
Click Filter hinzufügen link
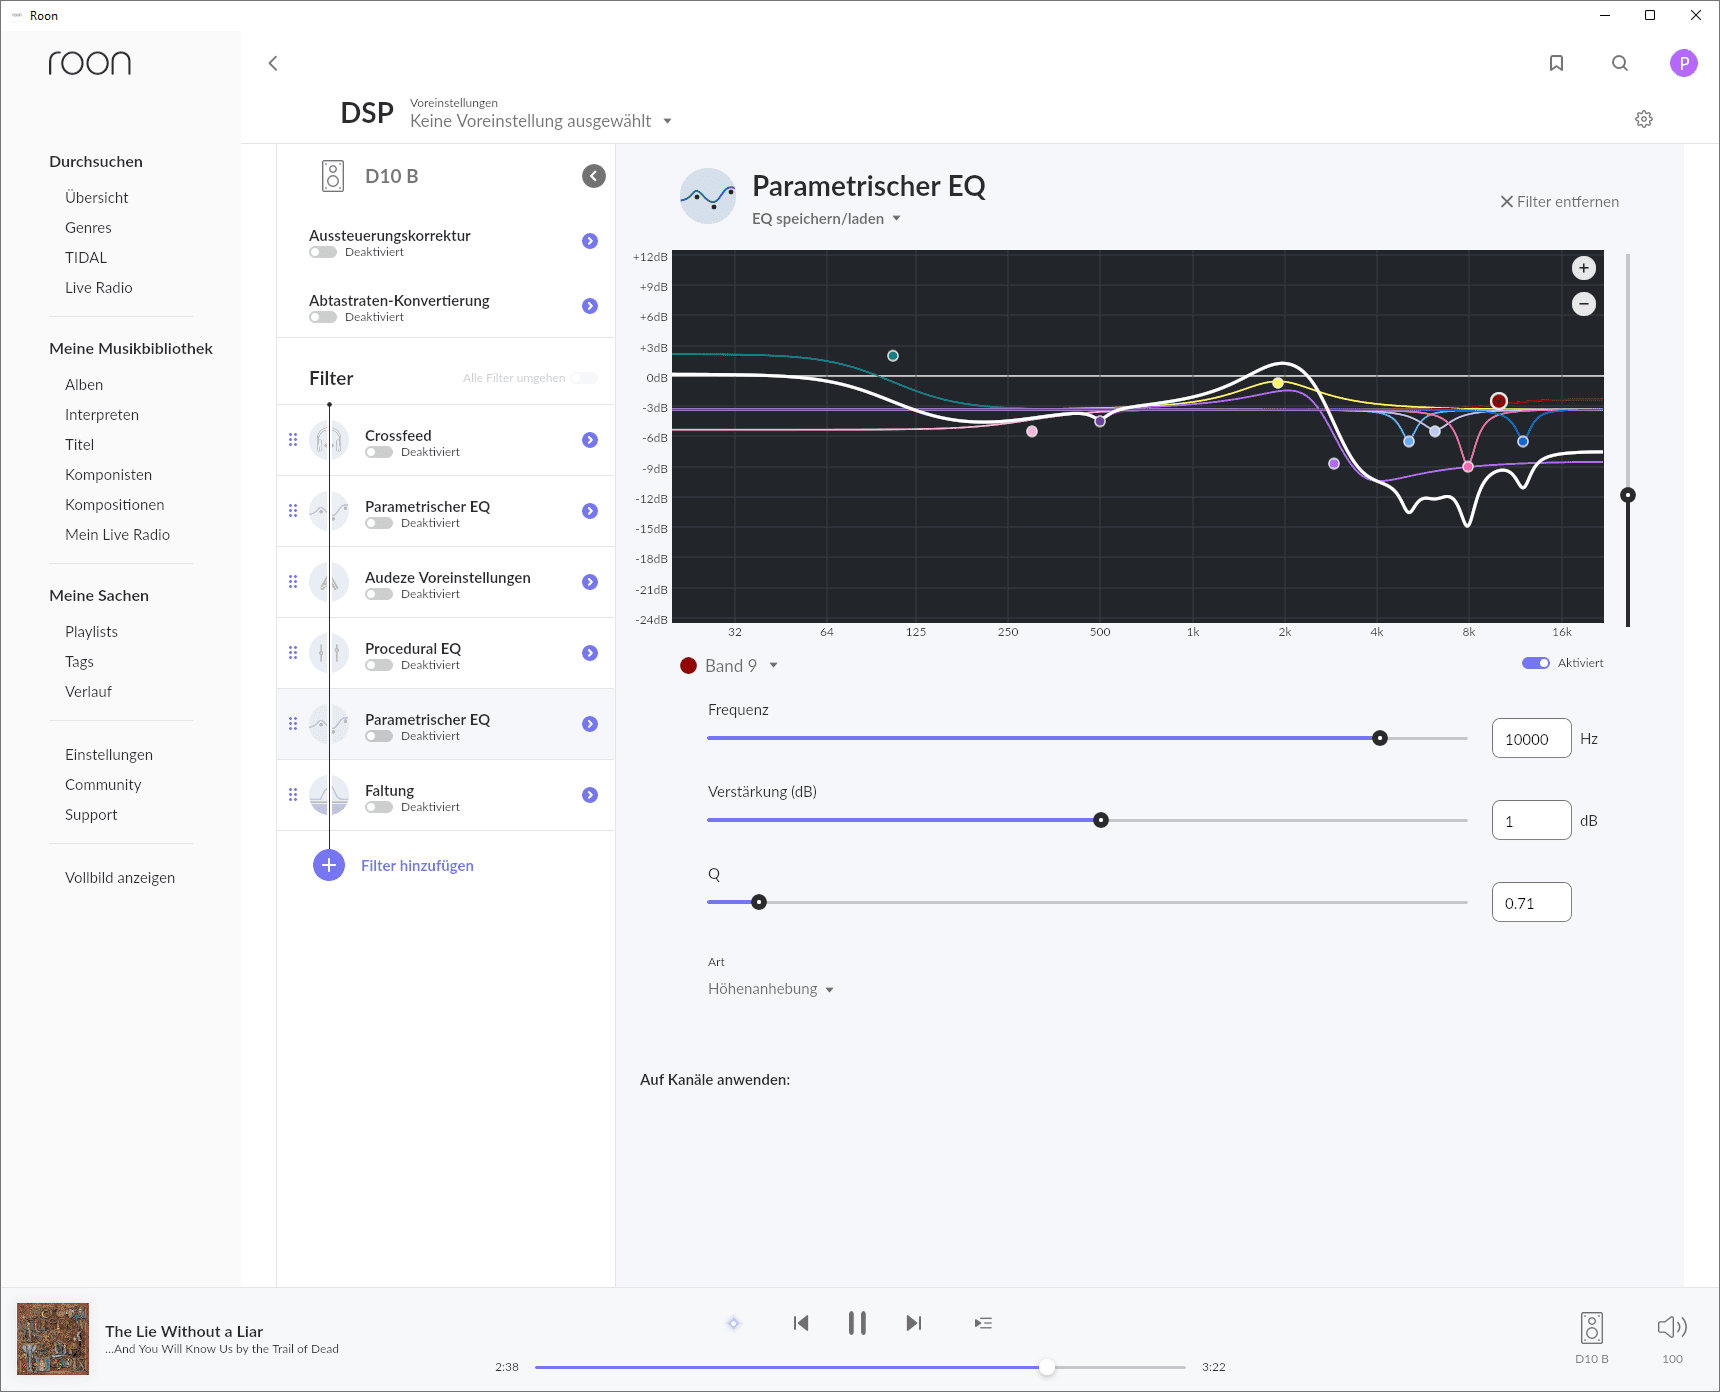coord(417,866)
